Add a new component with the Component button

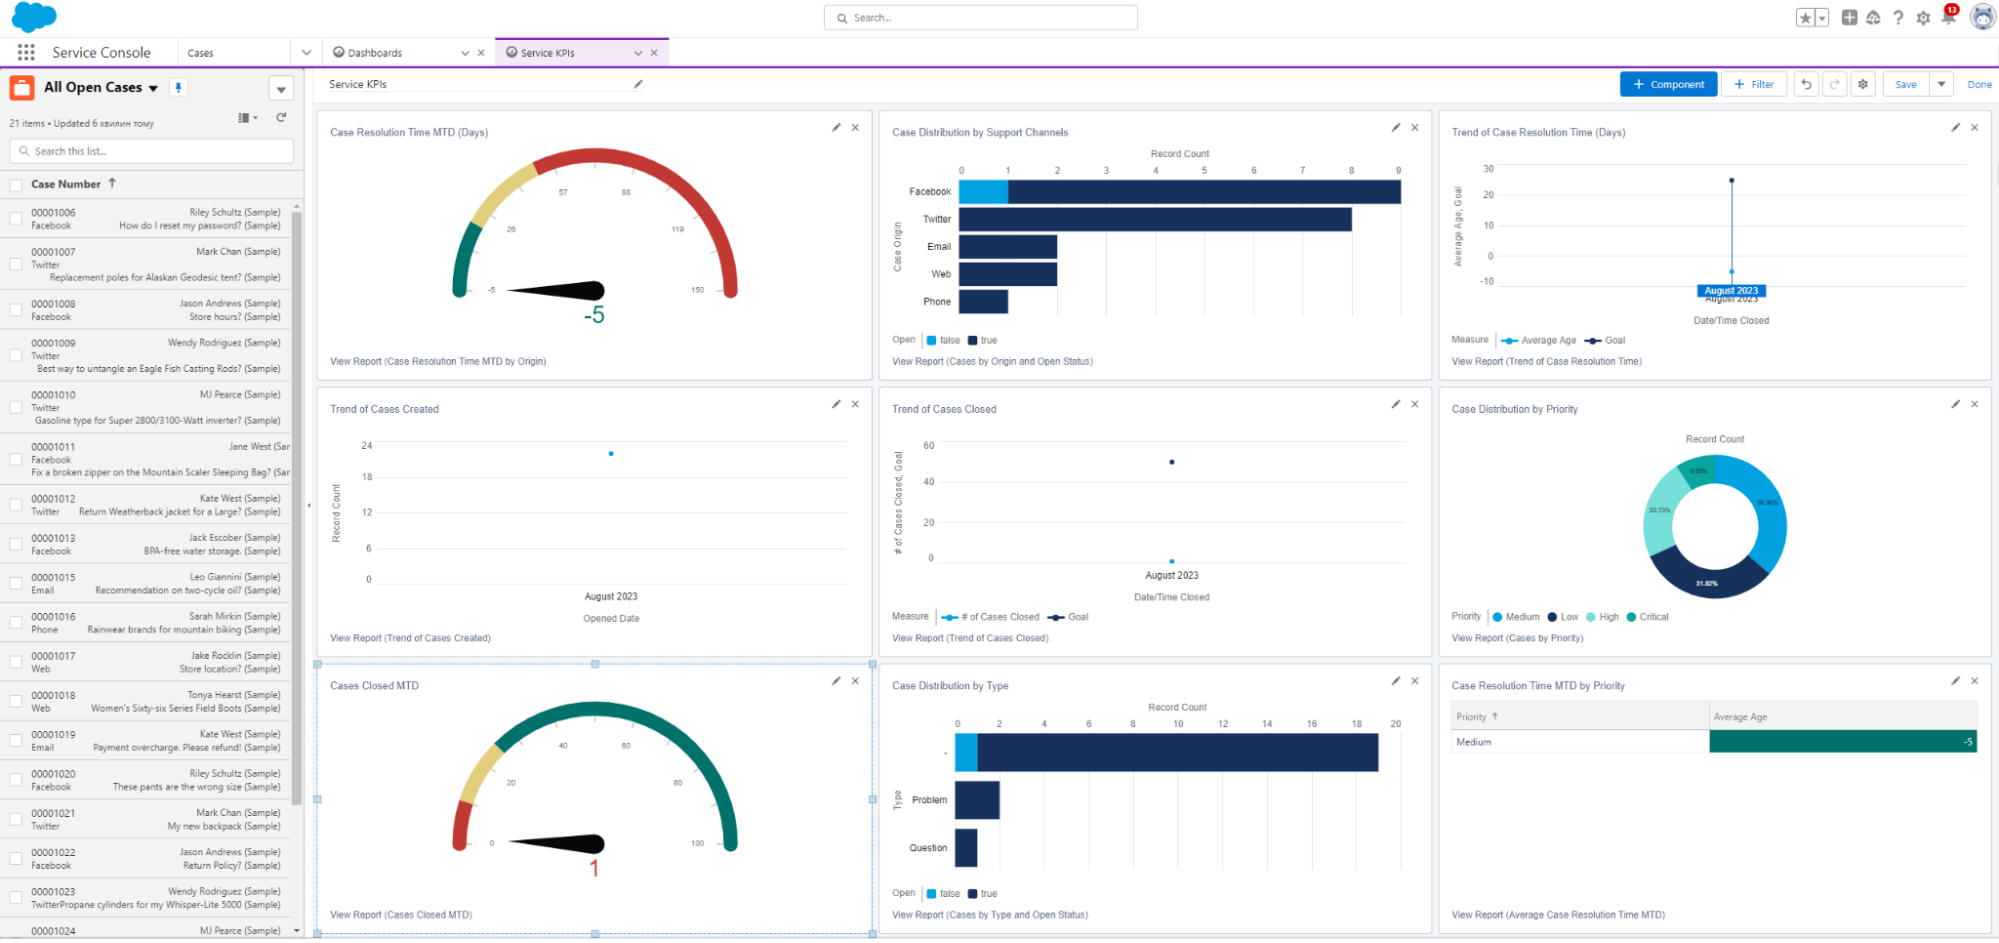click(1668, 84)
